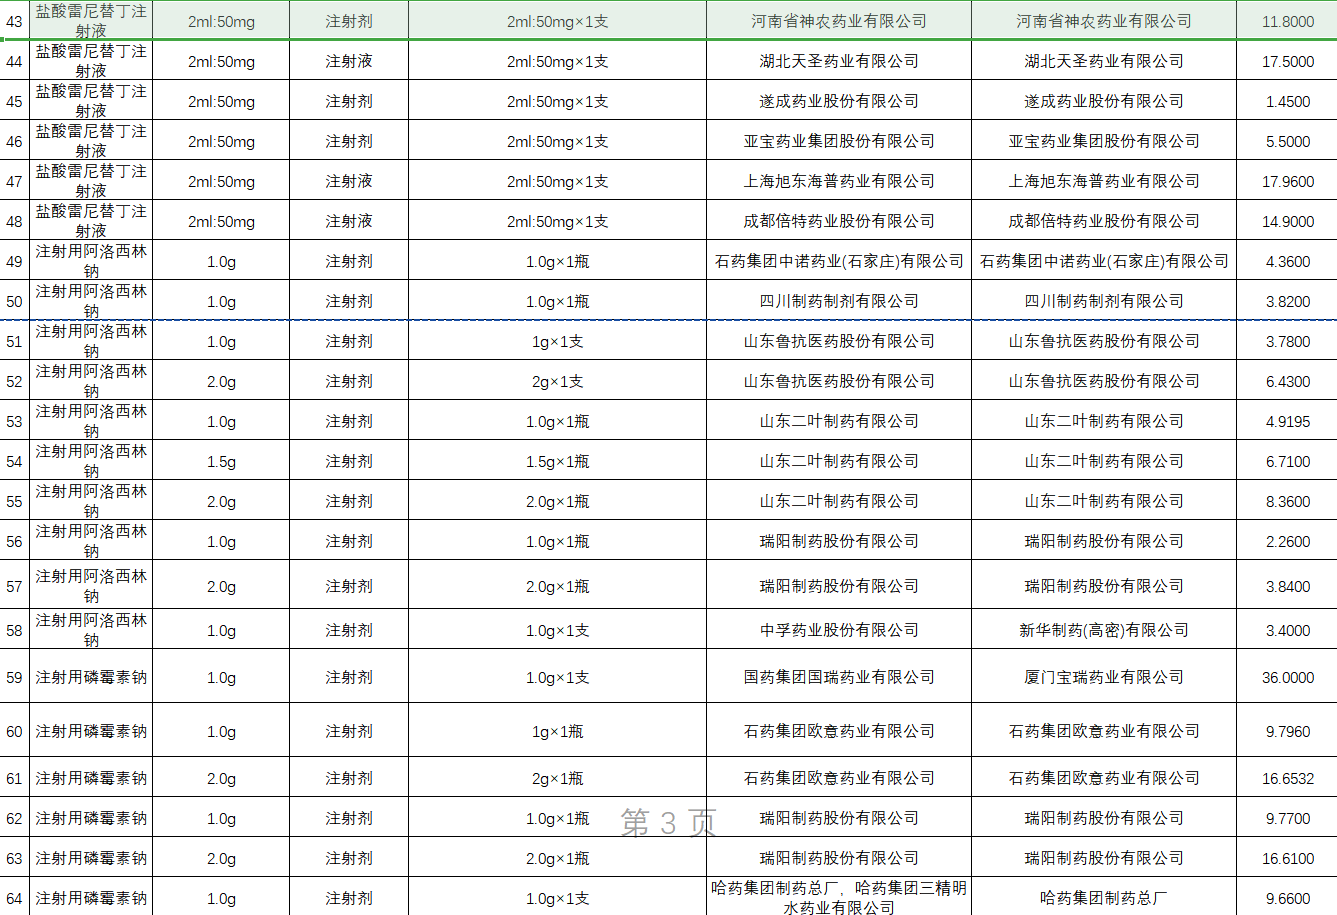Select the price cell 11.8000
Screen dimensions: 1337x915
1287,21
